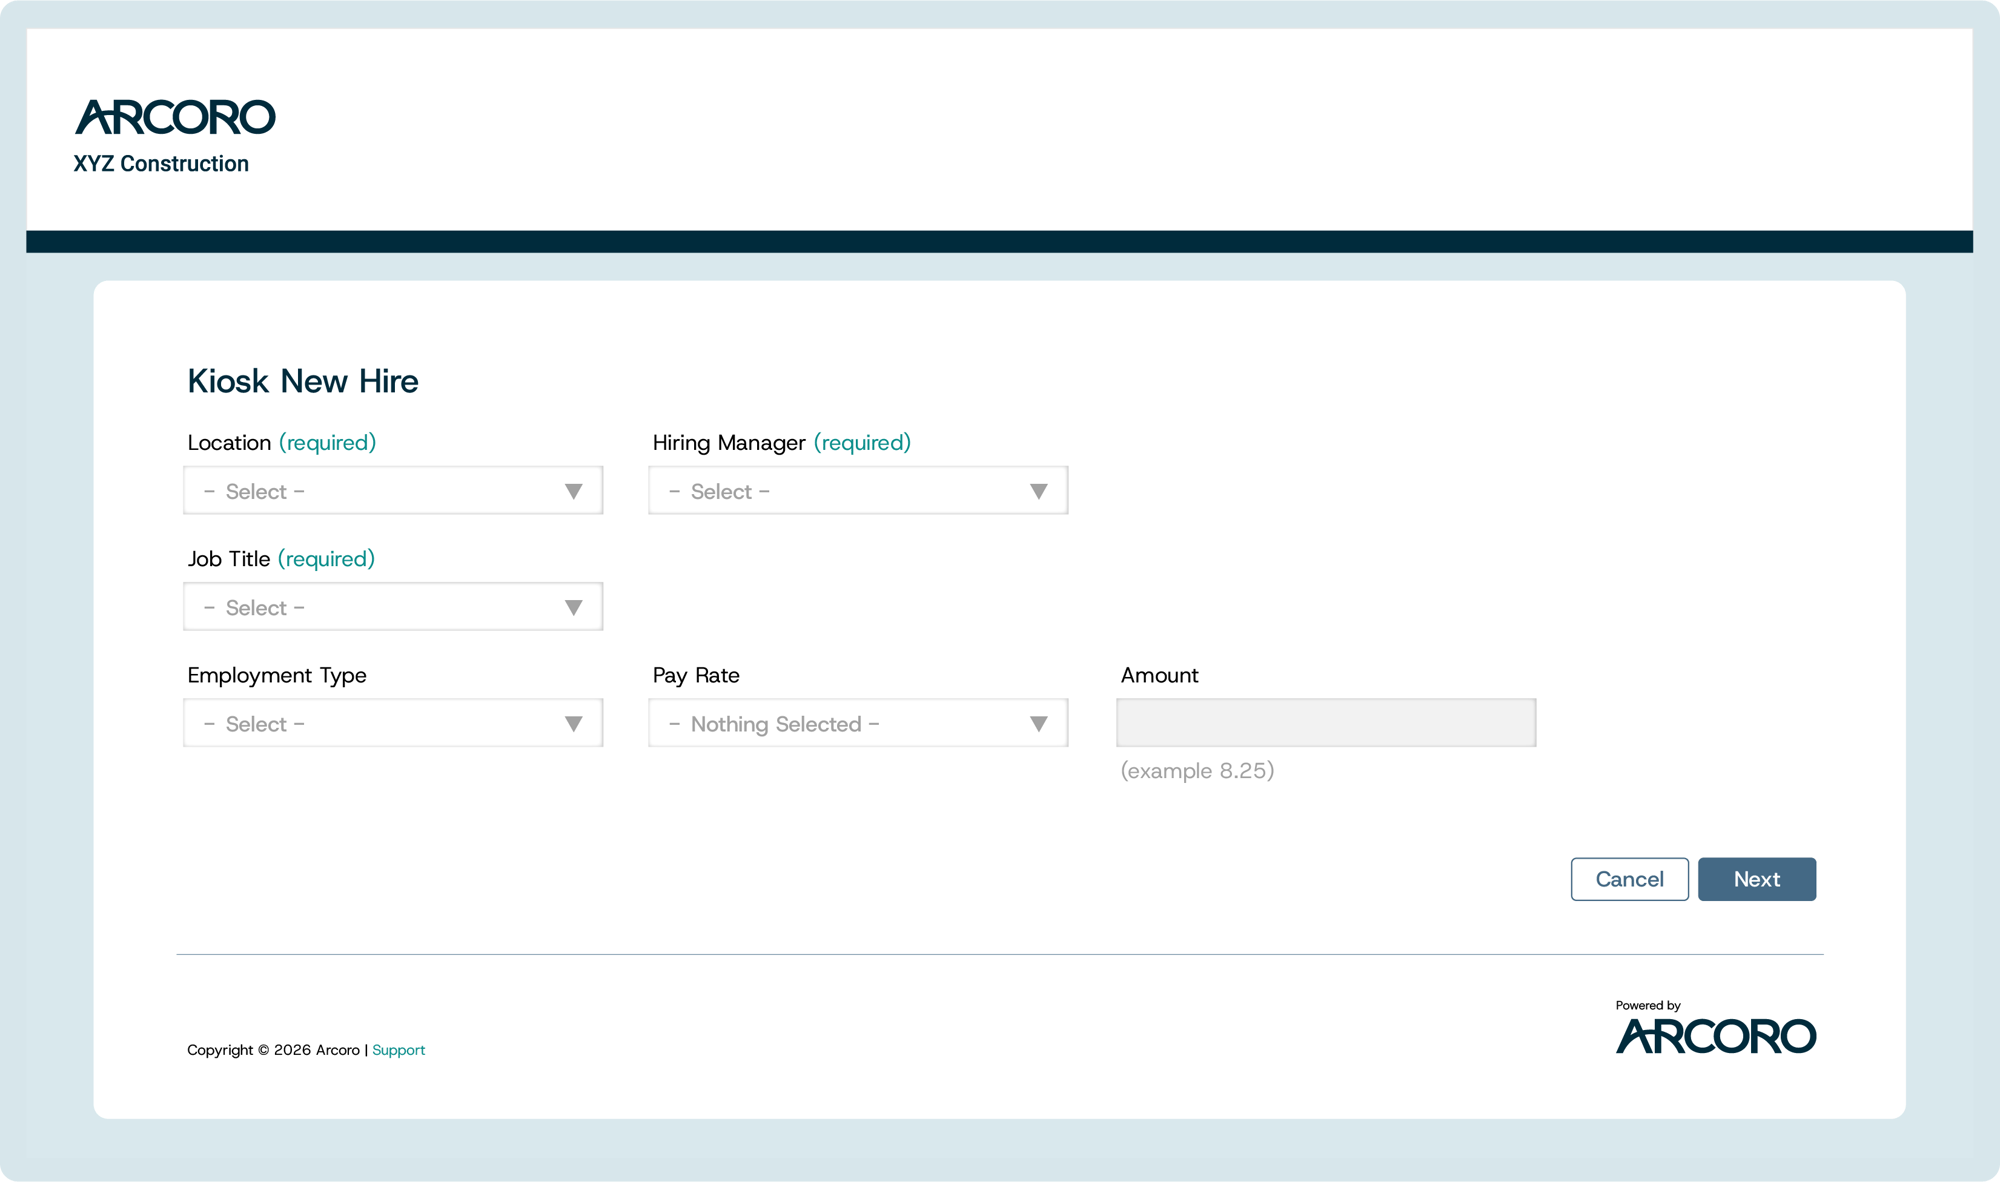
Task: Click the Next button
Action: [1757, 879]
